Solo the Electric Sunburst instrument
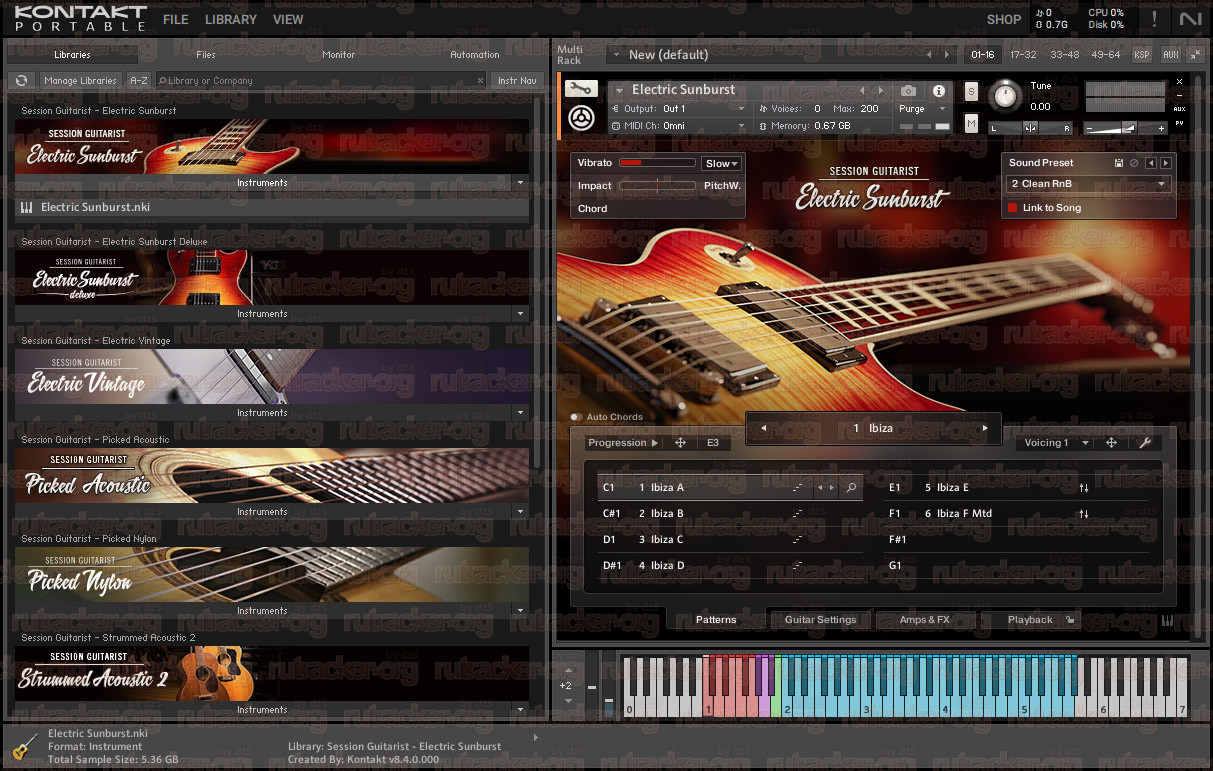 click(971, 91)
